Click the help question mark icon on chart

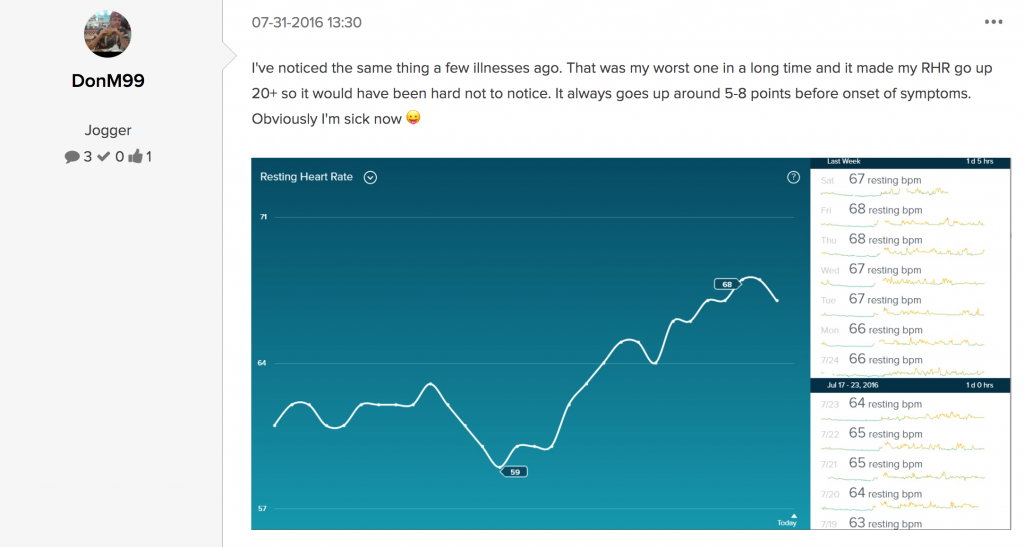[793, 178]
